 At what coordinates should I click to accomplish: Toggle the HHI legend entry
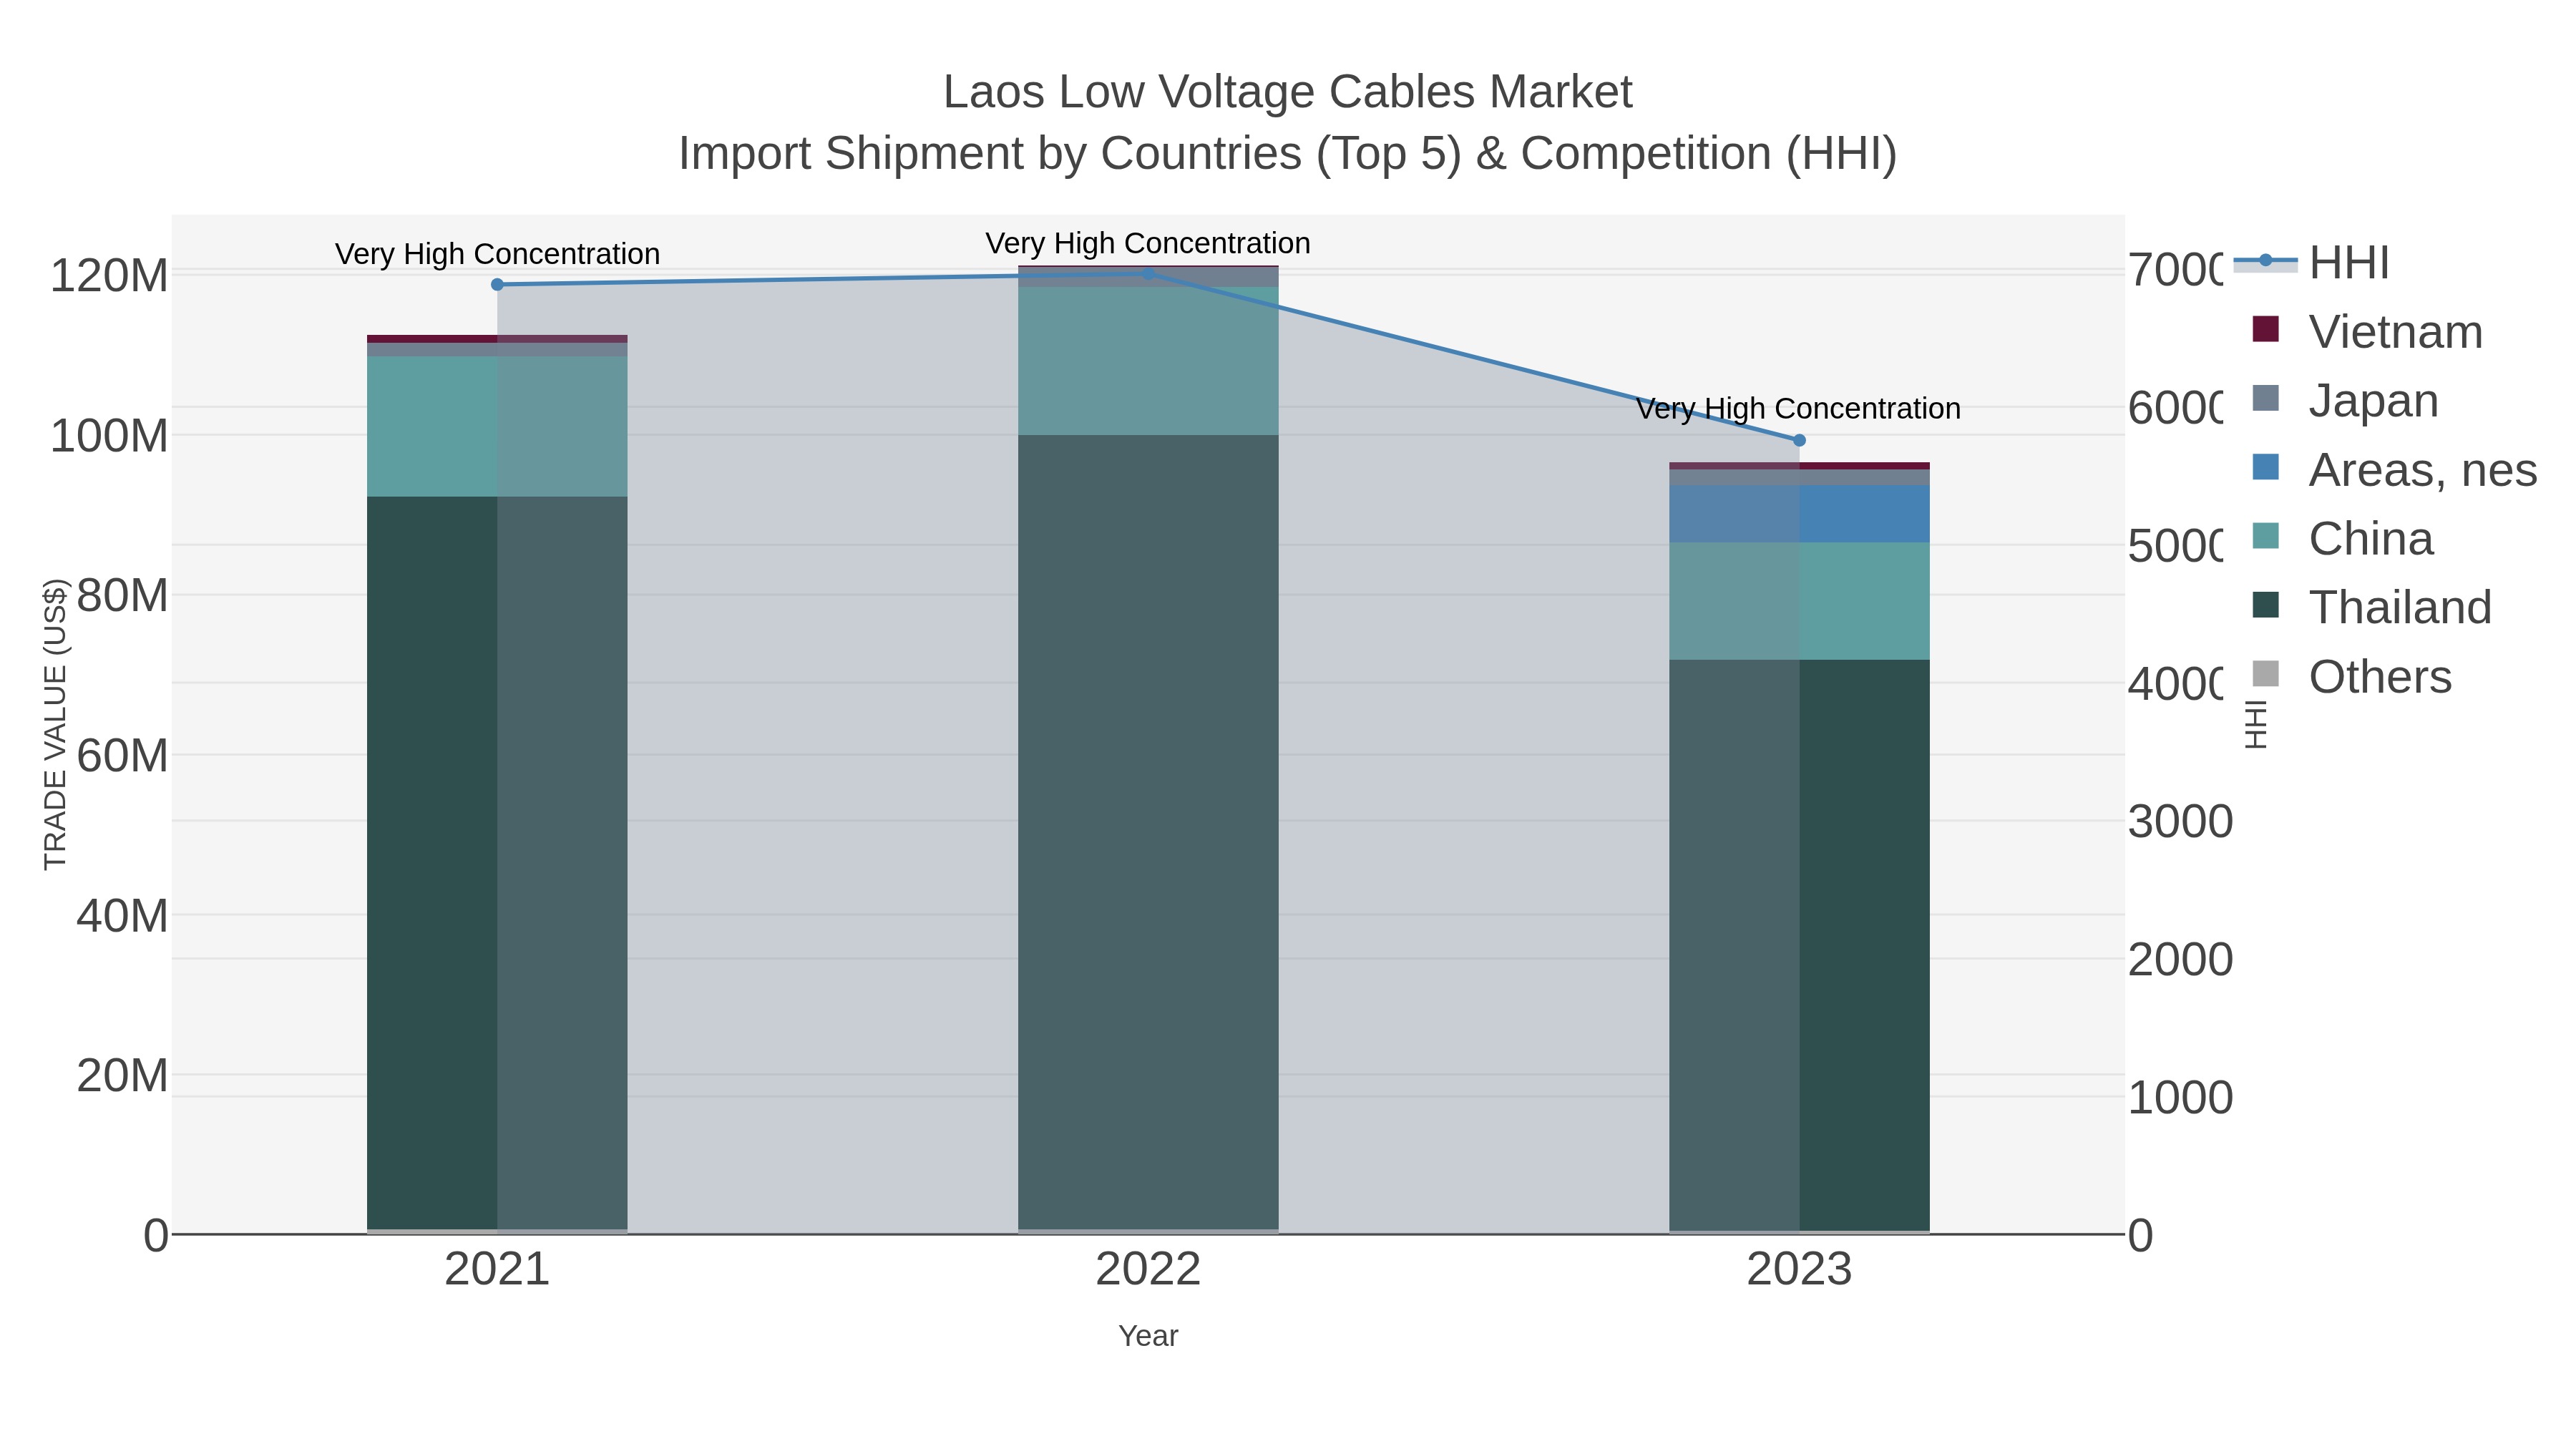[x=2312, y=262]
